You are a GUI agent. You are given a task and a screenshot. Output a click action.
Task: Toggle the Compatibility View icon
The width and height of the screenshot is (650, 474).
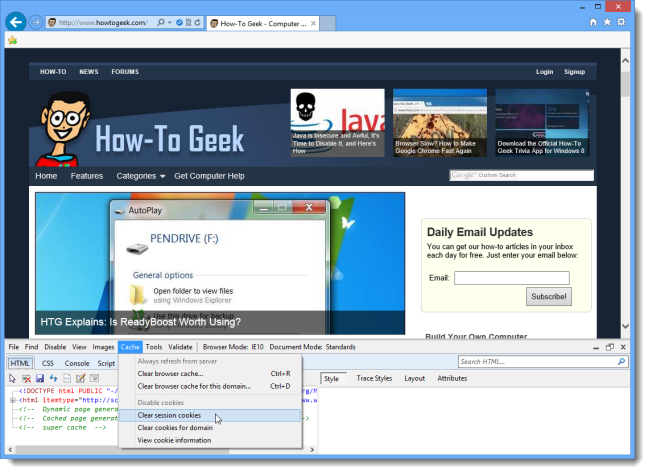[188, 22]
